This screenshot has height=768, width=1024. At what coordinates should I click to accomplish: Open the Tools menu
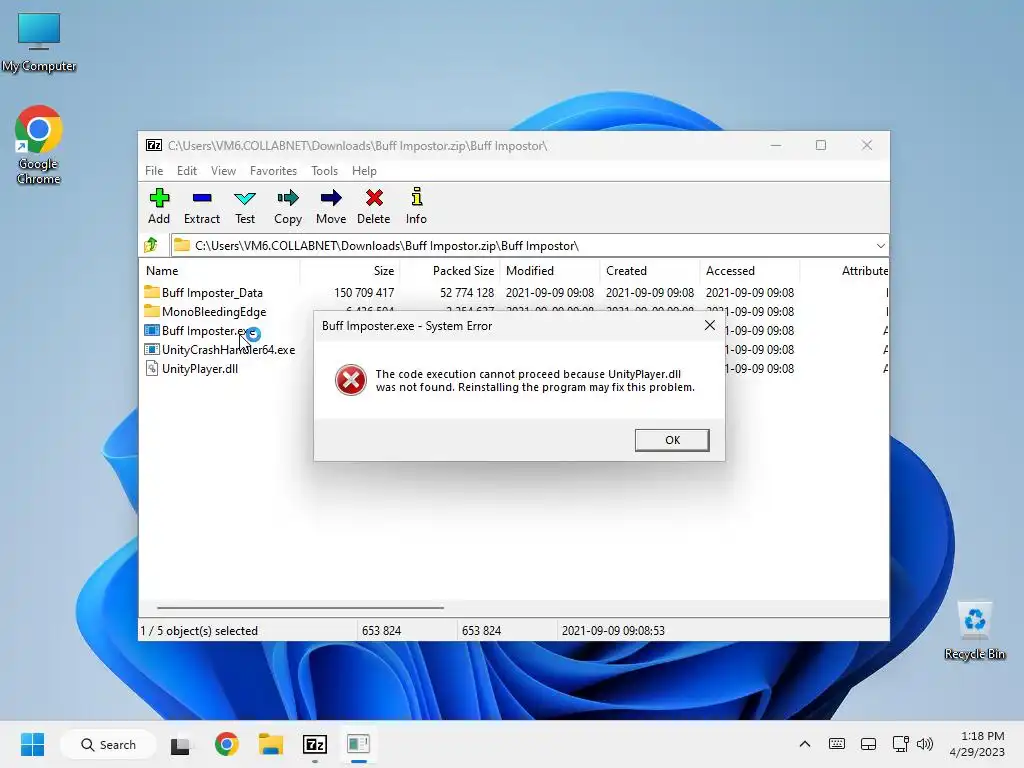coord(325,170)
